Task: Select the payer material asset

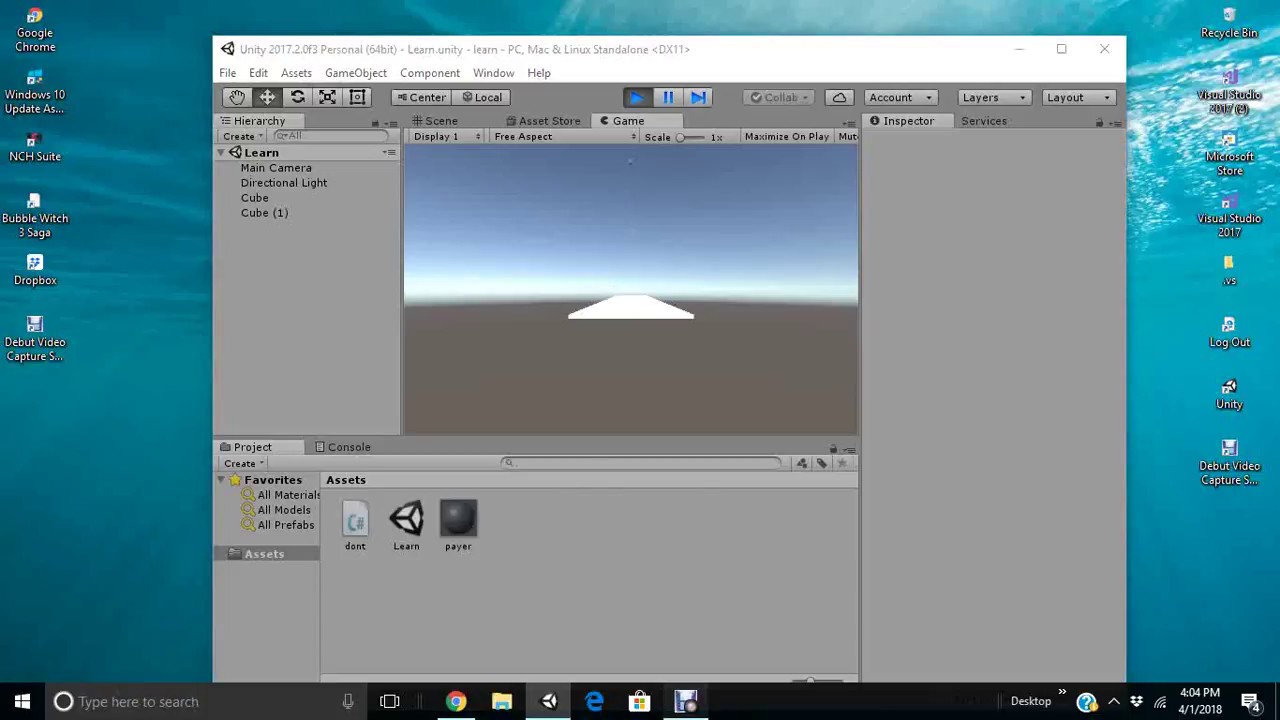Action: (x=458, y=526)
